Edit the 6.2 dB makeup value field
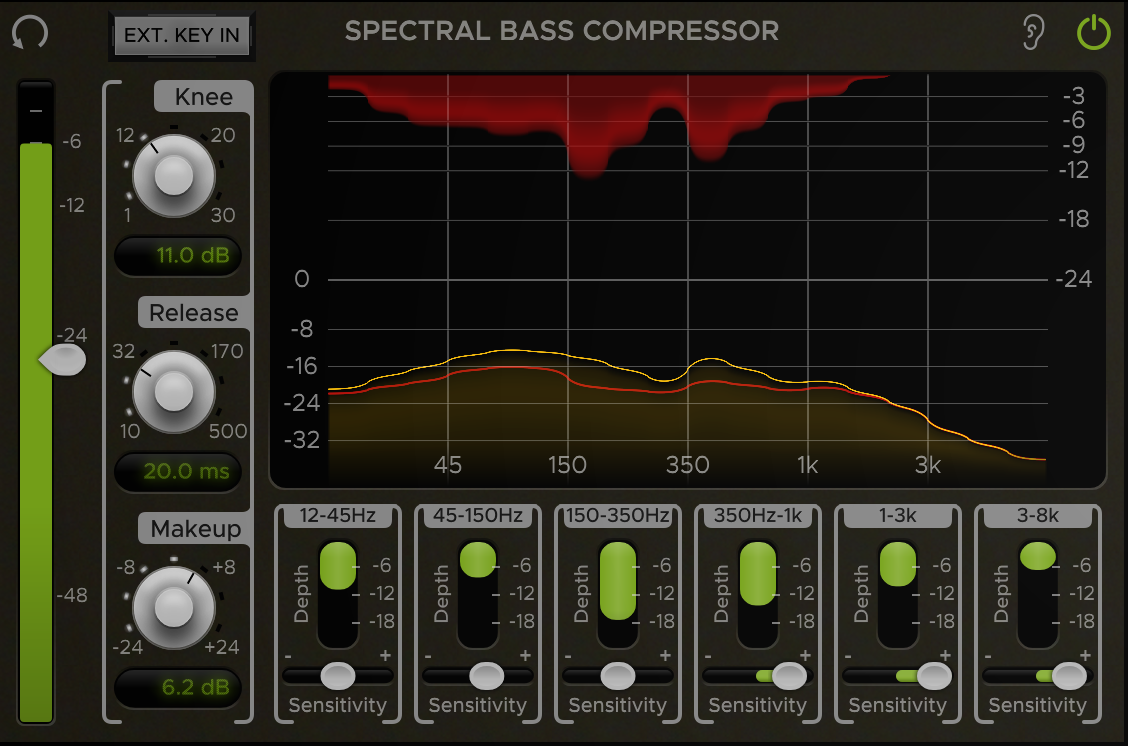This screenshot has height=746, width=1128. (178, 687)
